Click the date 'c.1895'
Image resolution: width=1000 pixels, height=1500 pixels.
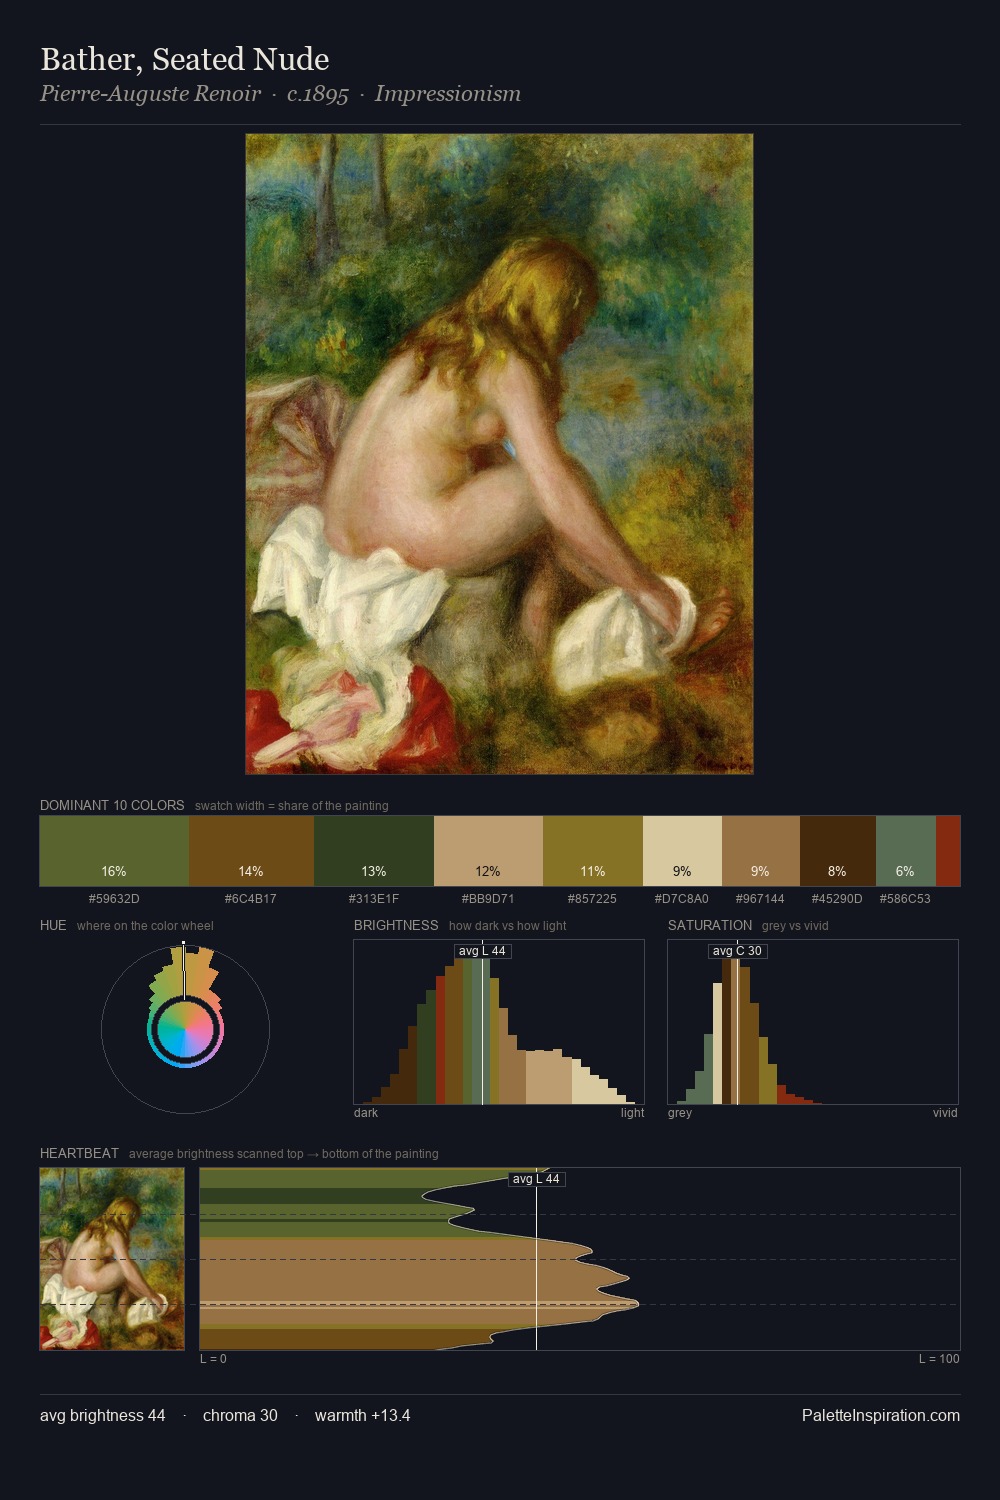(318, 94)
